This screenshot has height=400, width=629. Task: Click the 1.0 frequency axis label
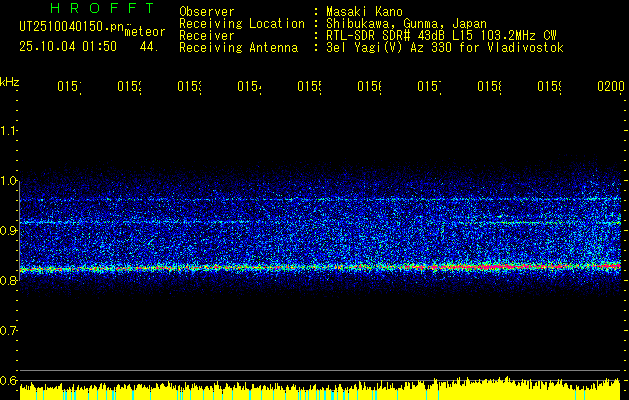click(9, 181)
